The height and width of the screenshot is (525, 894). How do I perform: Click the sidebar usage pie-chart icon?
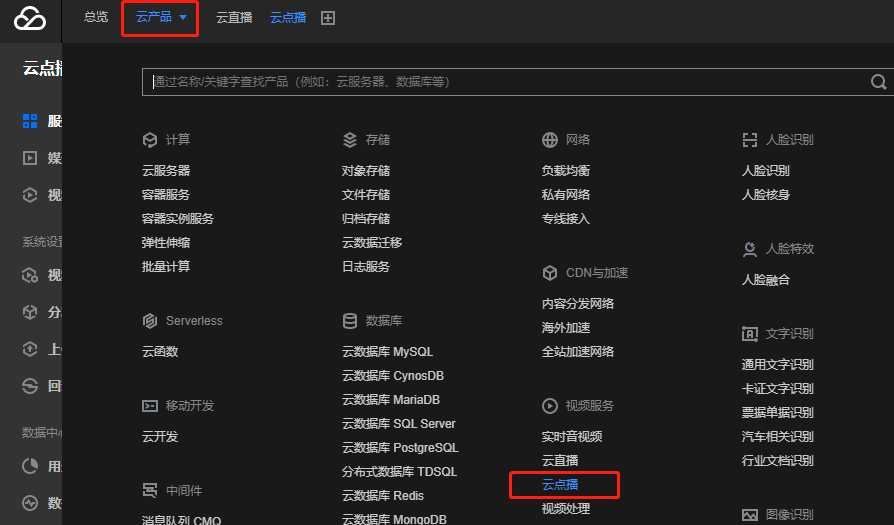30,466
